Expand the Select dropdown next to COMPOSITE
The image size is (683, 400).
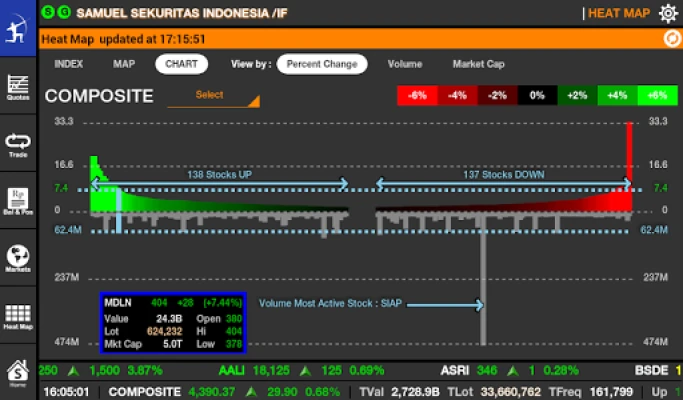click(x=213, y=96)
